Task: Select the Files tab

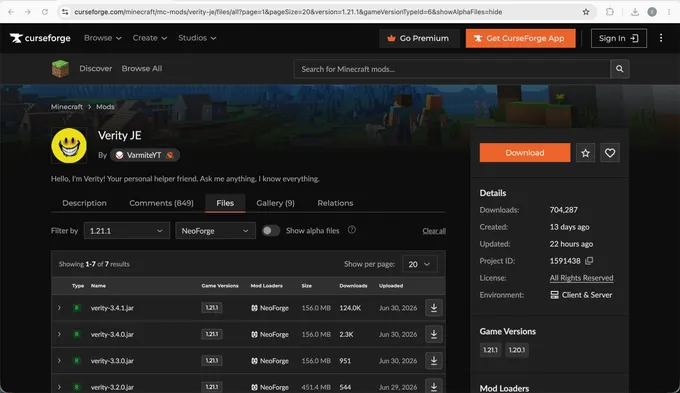Action: [x=225, y=203]
